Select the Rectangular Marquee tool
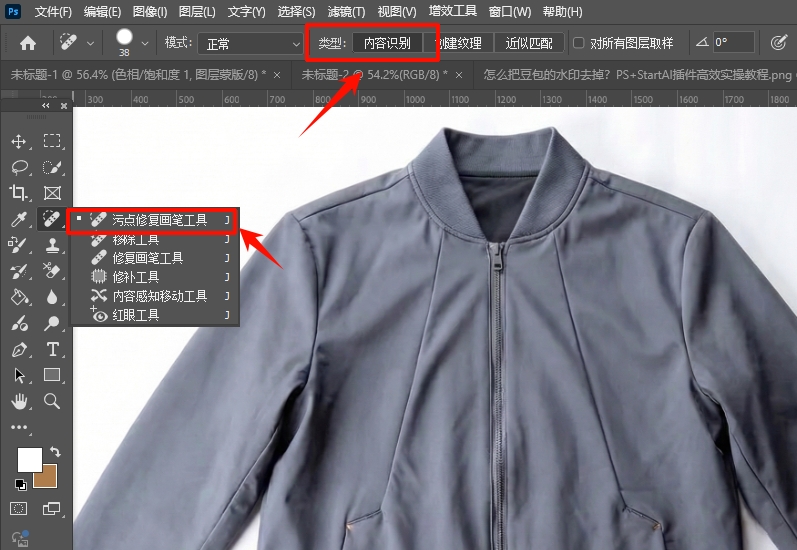The width and height of the screenshot is (797, 550). [52, 141]
